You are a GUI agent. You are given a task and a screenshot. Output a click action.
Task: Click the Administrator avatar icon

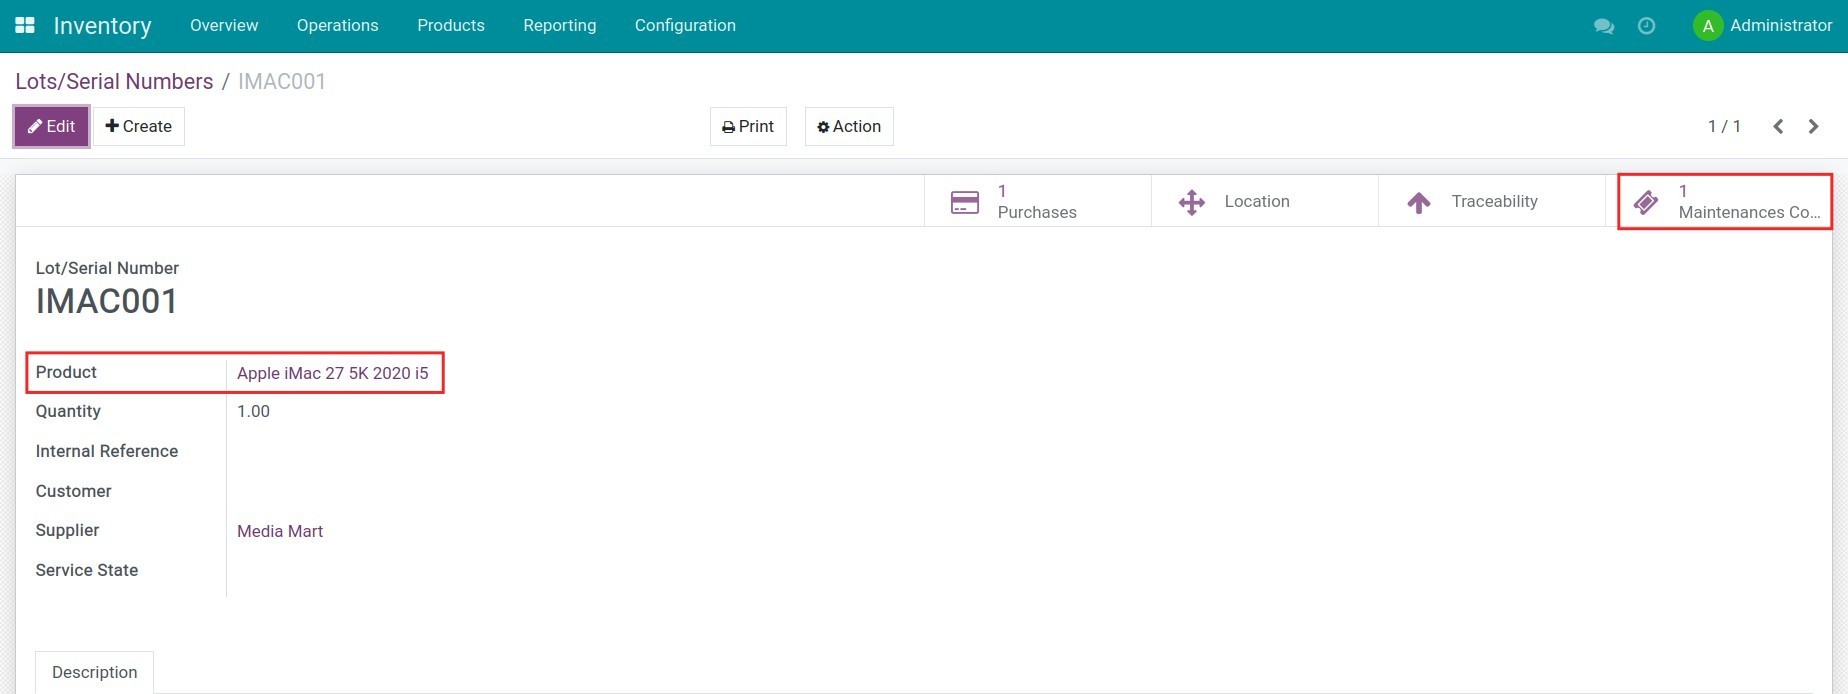pyautogui.click(x=1707, y=26)
